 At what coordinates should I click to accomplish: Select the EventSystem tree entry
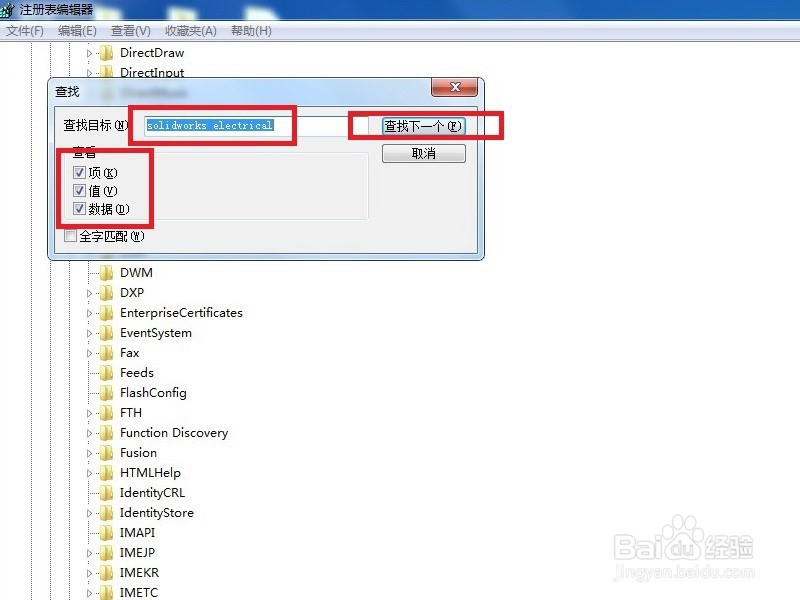(x=156, y=333)
